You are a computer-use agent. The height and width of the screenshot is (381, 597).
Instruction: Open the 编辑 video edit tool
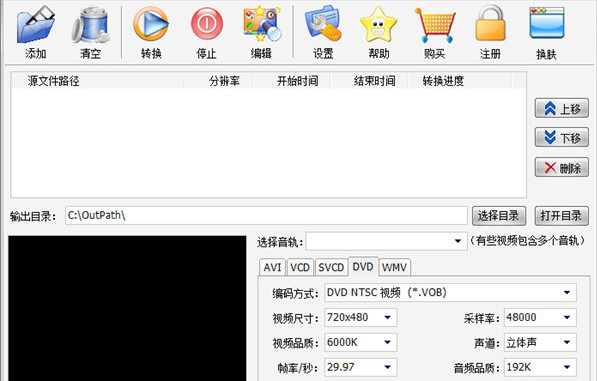tap(262, 24)
